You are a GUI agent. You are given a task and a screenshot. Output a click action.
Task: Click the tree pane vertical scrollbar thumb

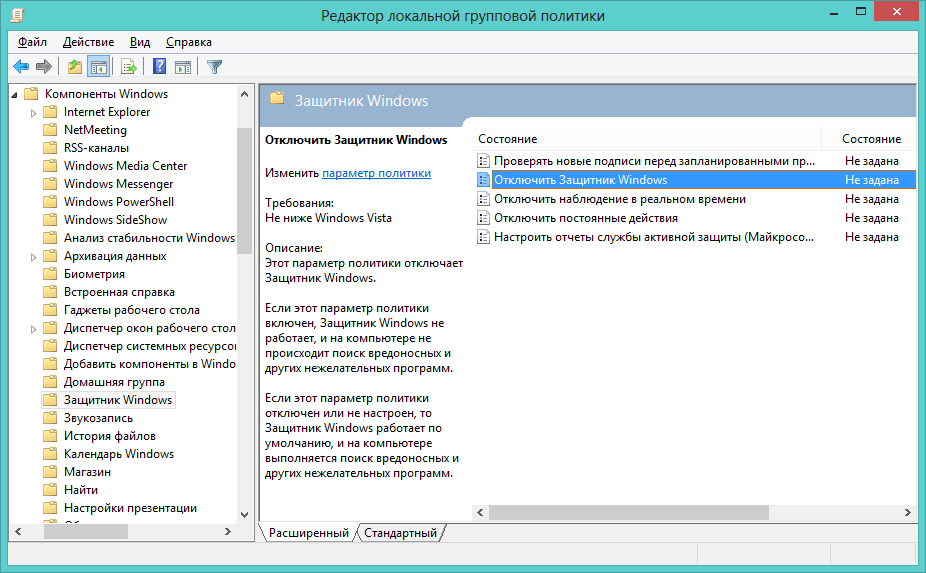(244, 191)
